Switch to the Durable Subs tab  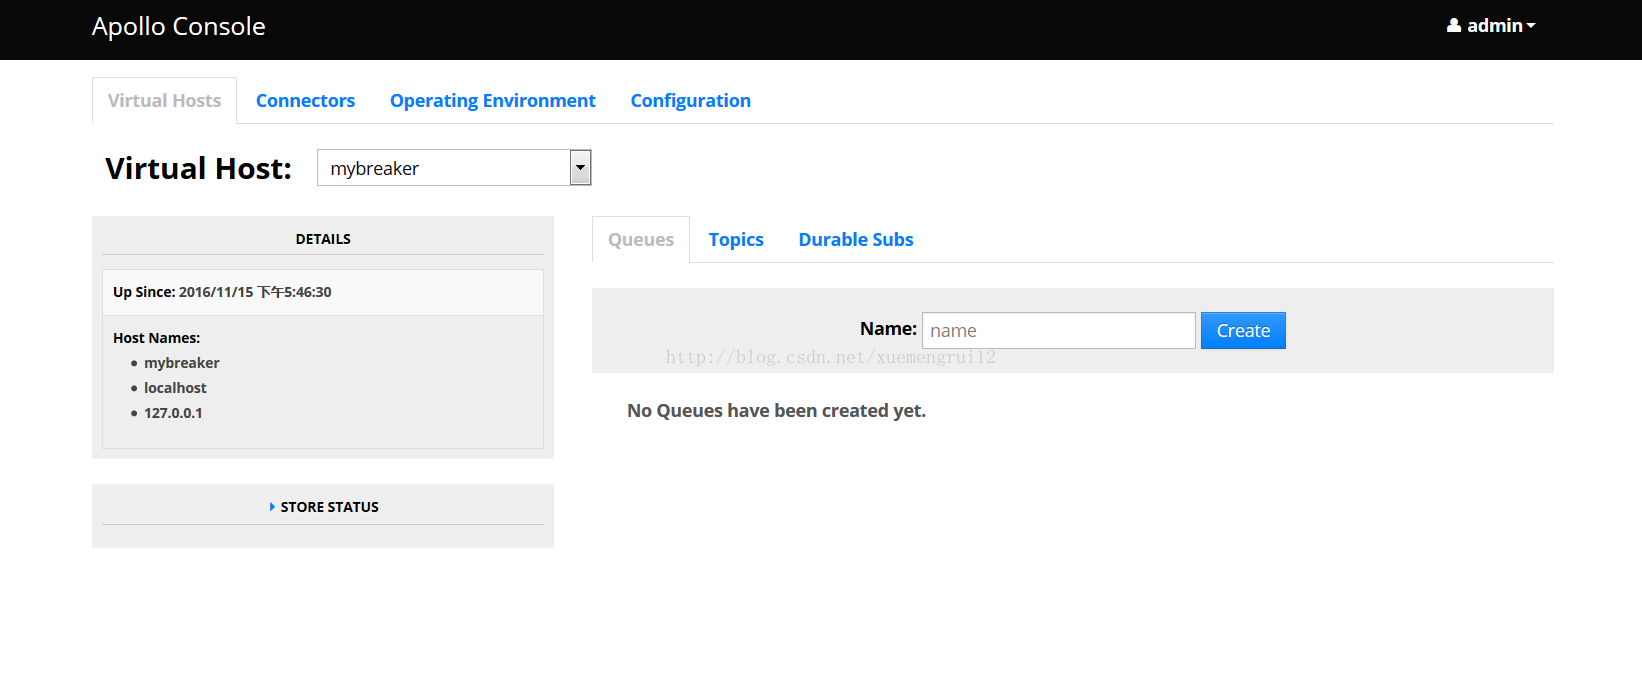pos(856,240)
